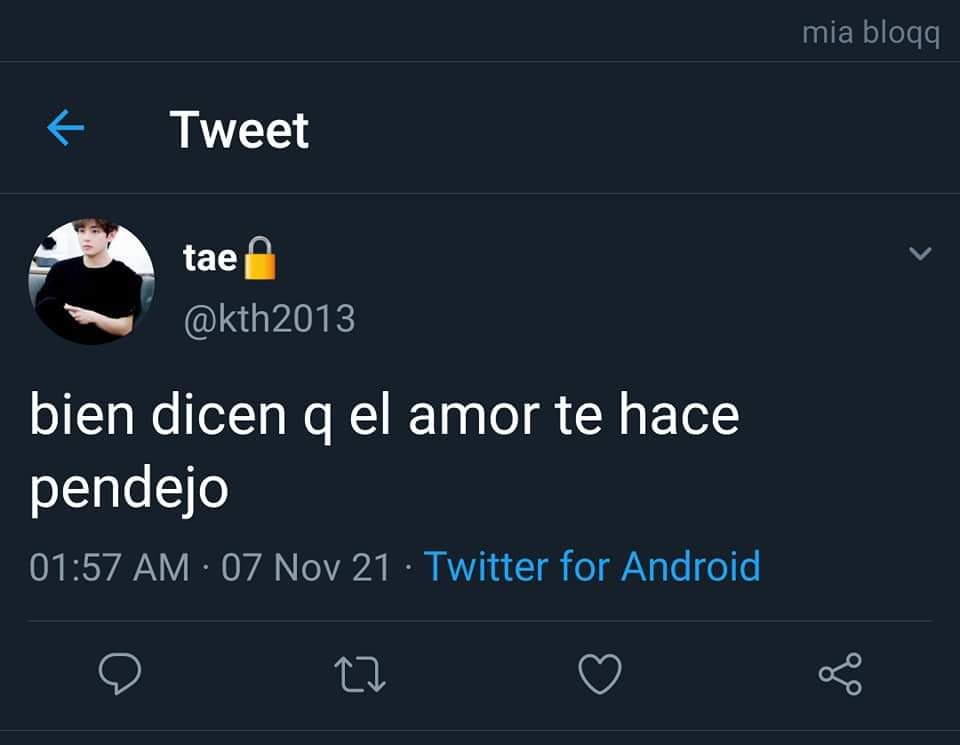Viewport: 960px width, 745px height.
Task: Like the tweet with the heart icon
Action: [x=600, y=673]
